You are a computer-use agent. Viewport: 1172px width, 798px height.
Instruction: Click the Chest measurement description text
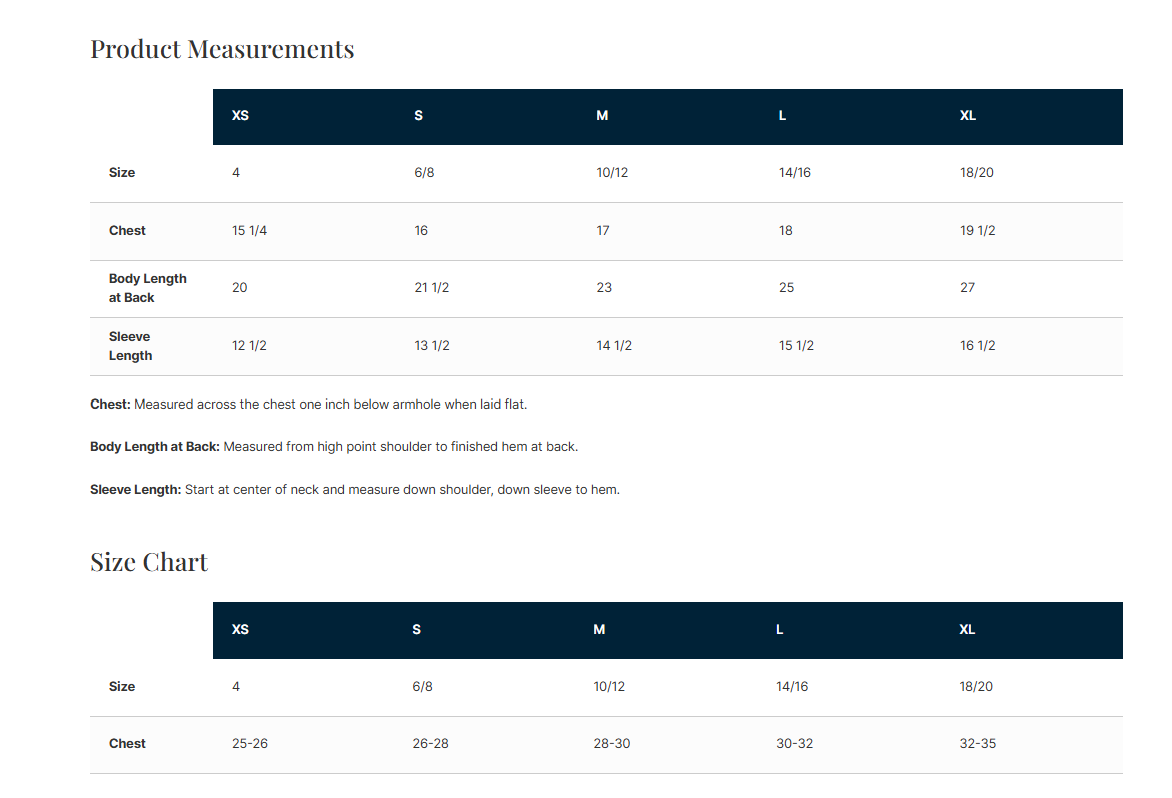[x=308, y=405]
